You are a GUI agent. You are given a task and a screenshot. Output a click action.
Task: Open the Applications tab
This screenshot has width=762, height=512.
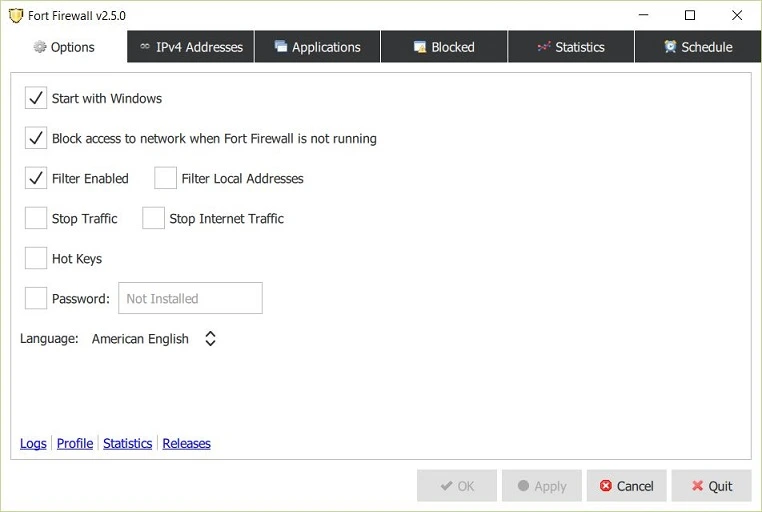click(317, 47)
